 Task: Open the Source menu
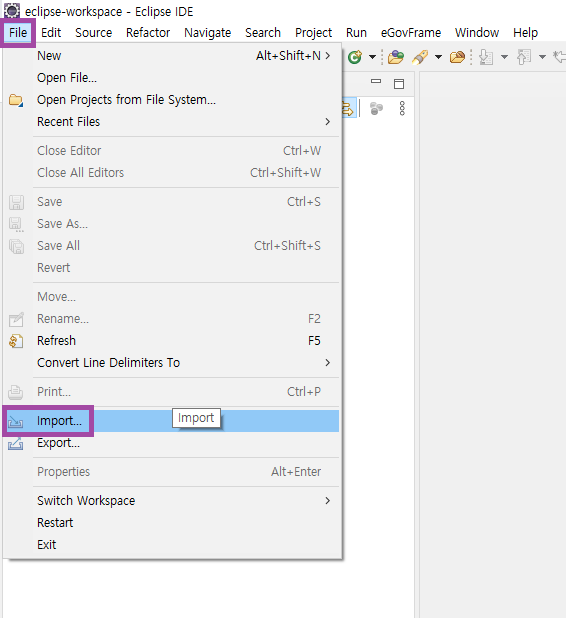(x=93, y=33)
